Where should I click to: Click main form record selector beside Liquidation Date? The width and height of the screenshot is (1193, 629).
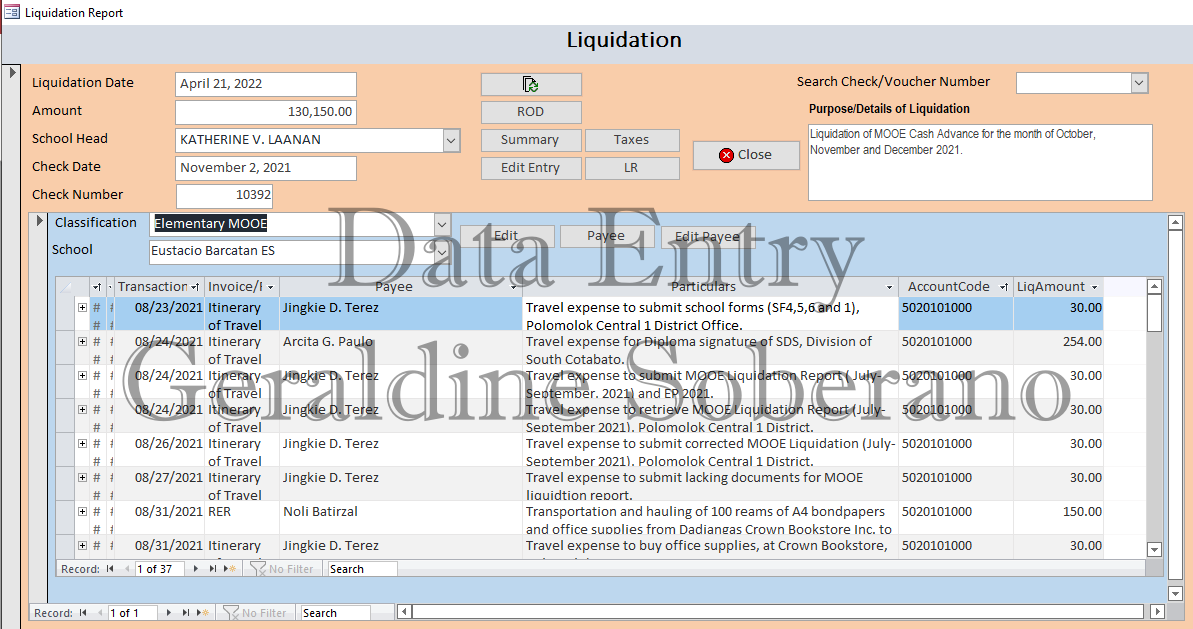12,73
